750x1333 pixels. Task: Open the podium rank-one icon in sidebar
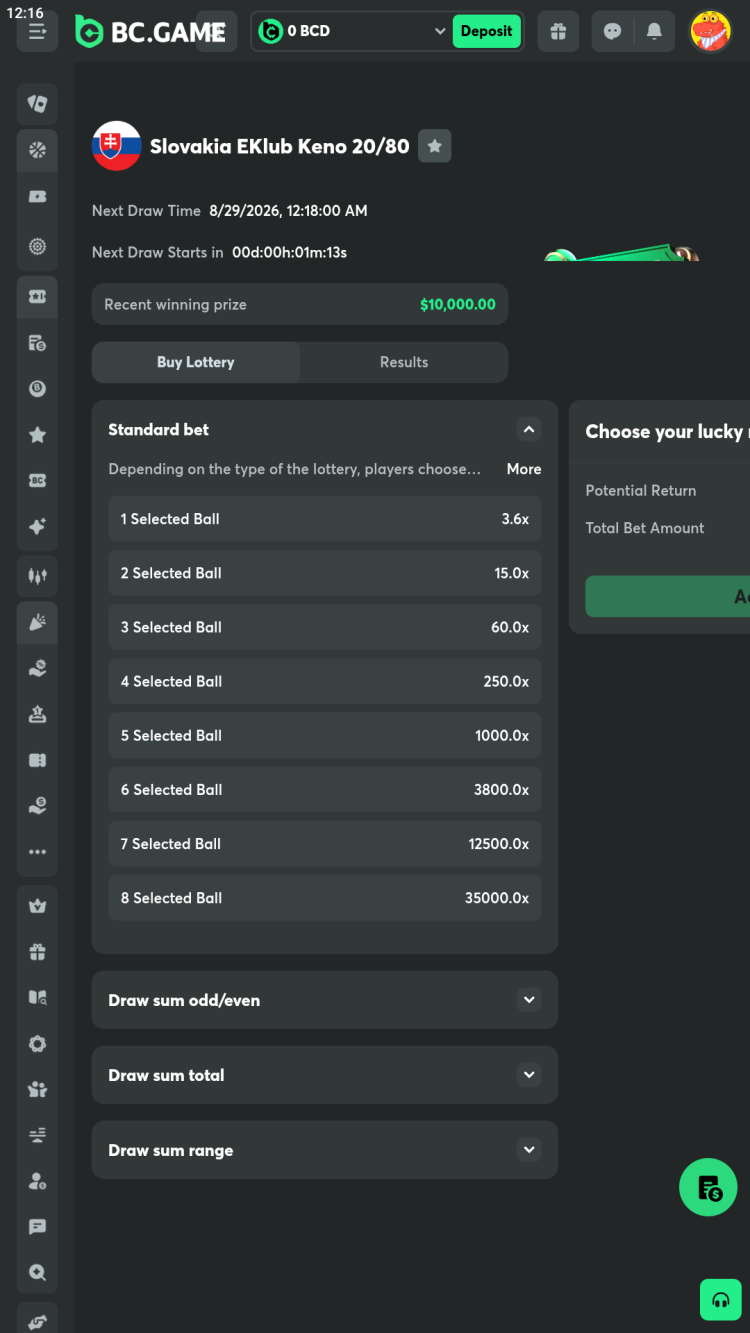pos(37,714)
